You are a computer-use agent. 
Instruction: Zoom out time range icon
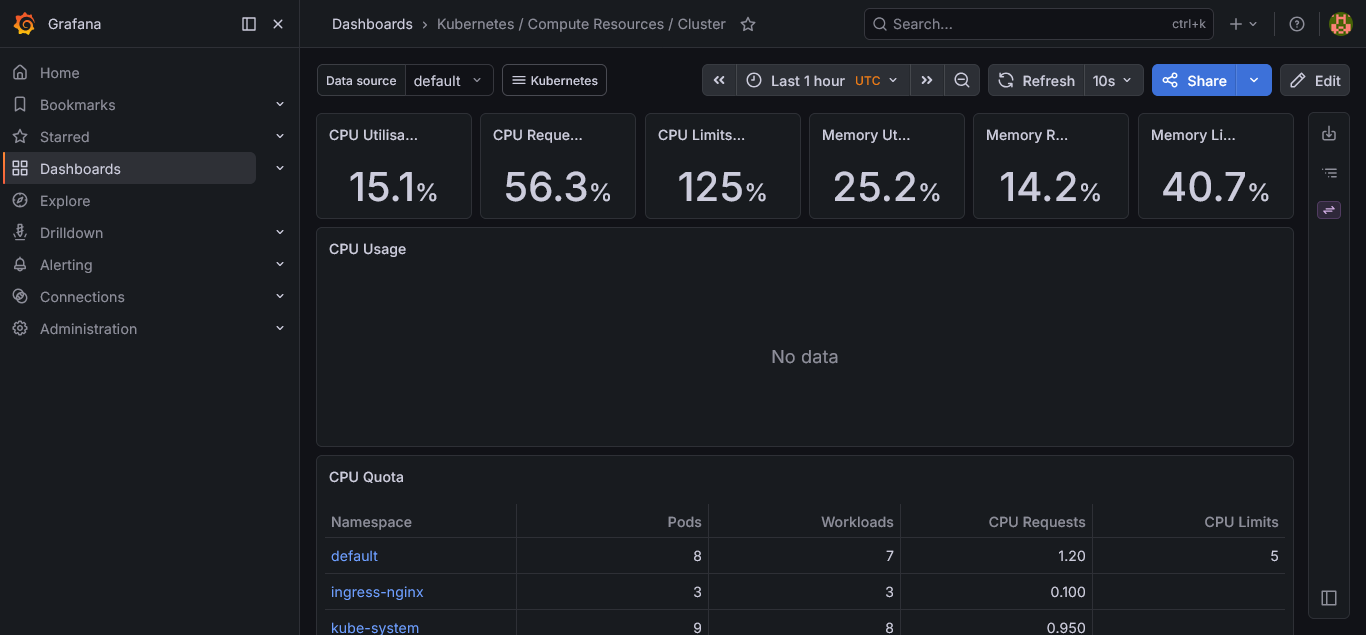[962, 81]
